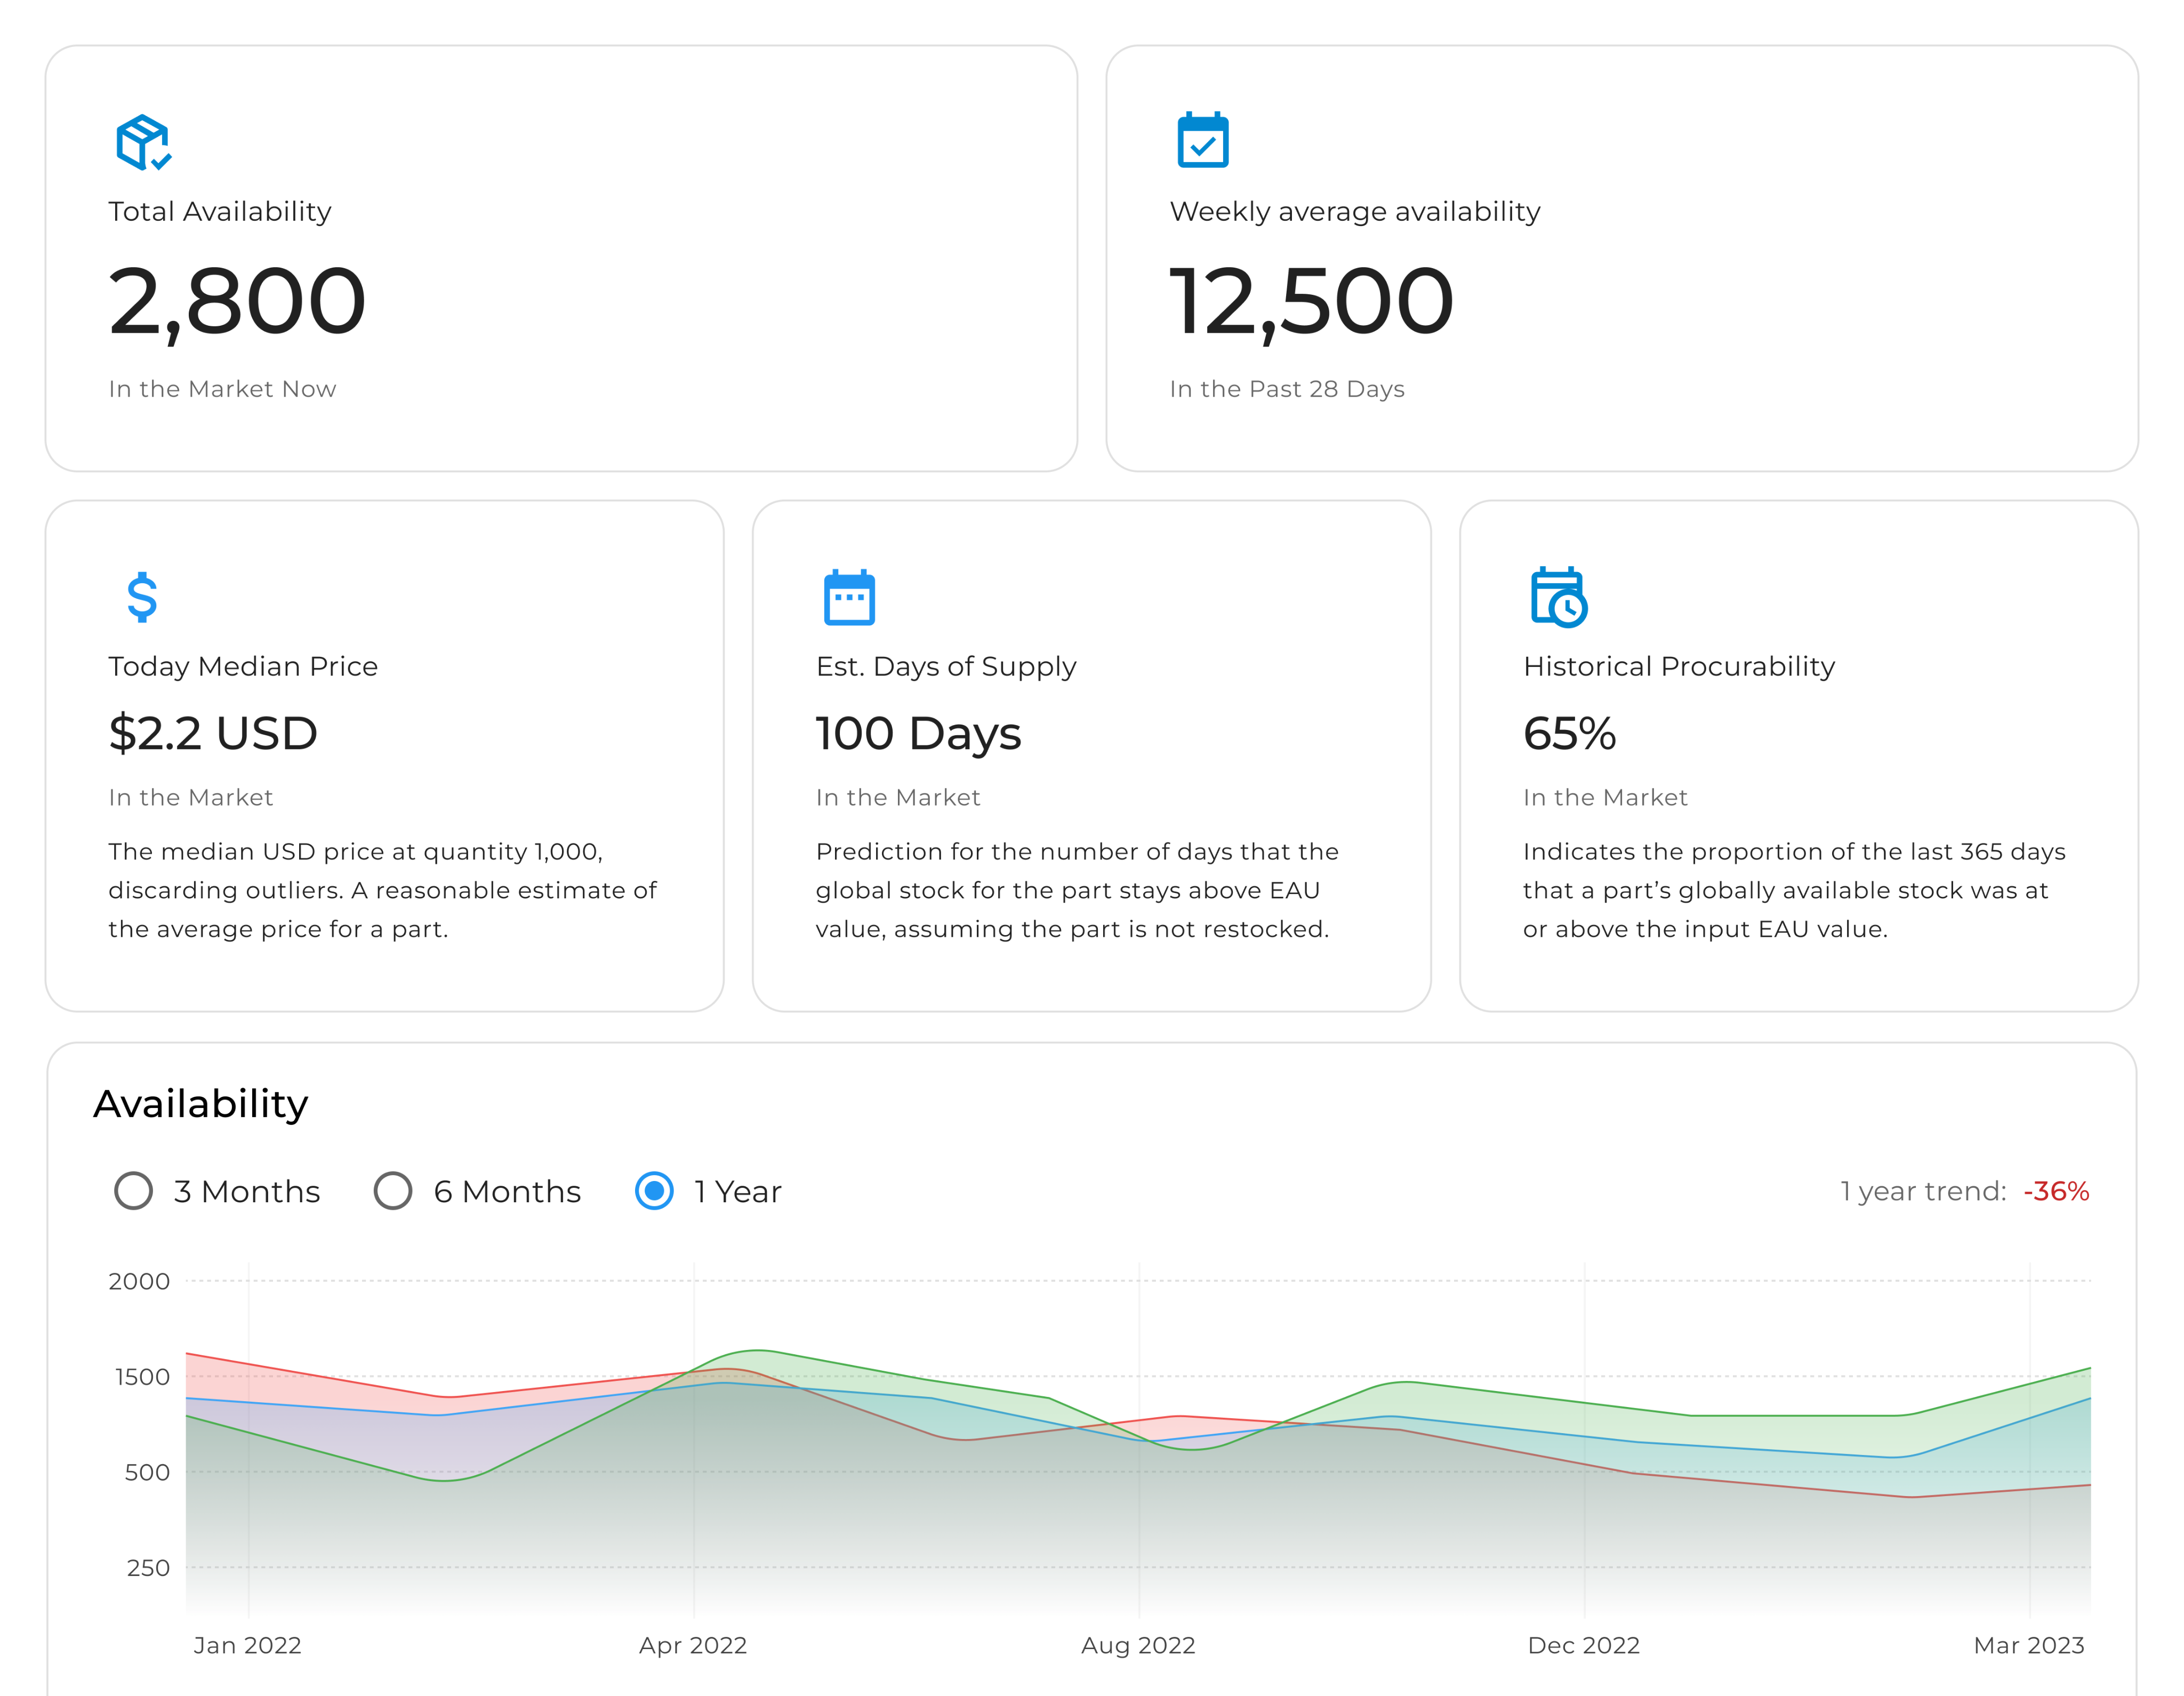
Task: Click the Mar 2023 axis label
Action: click(2028, 1645)
